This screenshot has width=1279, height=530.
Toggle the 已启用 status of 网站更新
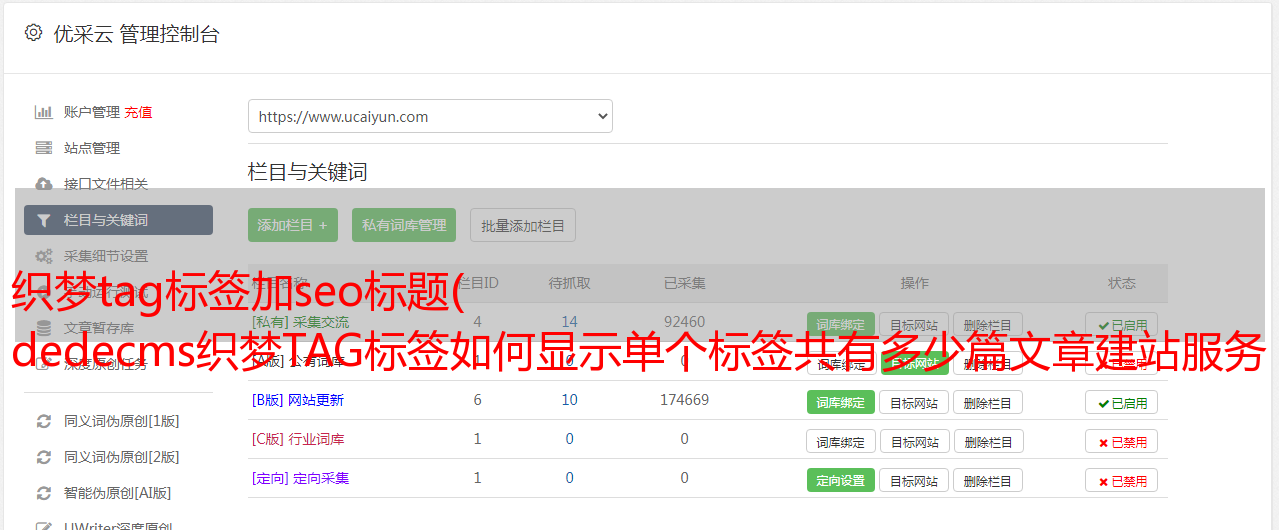(1122, 402)
